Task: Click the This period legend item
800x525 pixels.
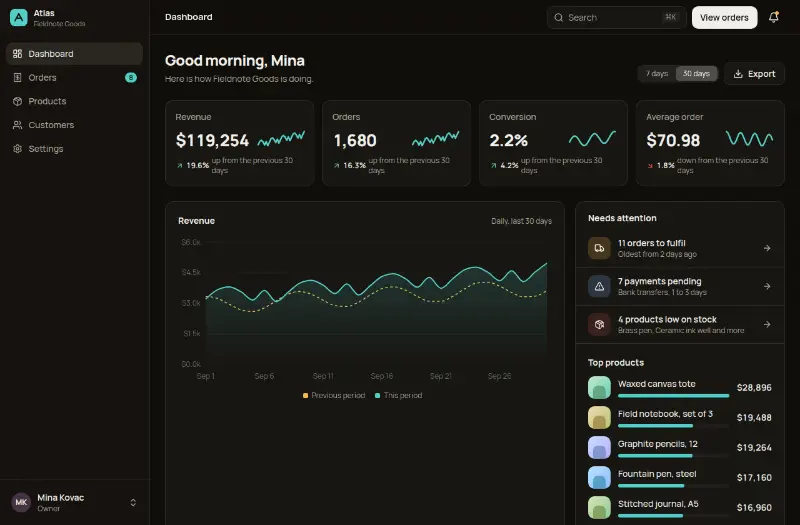Action: tap(398, 395)
